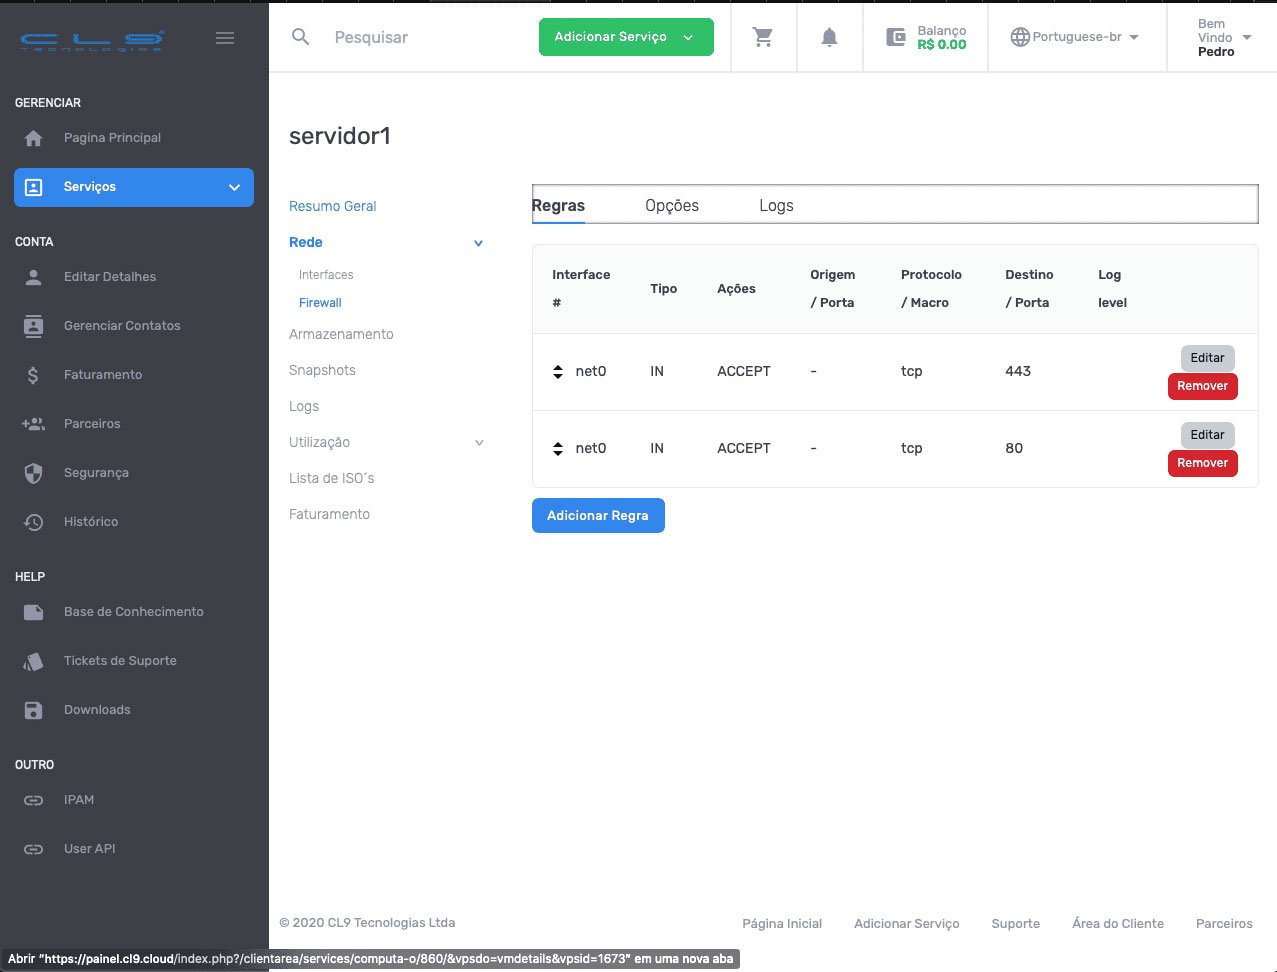1277x972 pixels.
Task: Switch to the Opções tab
Action: [x=672, y=205]
